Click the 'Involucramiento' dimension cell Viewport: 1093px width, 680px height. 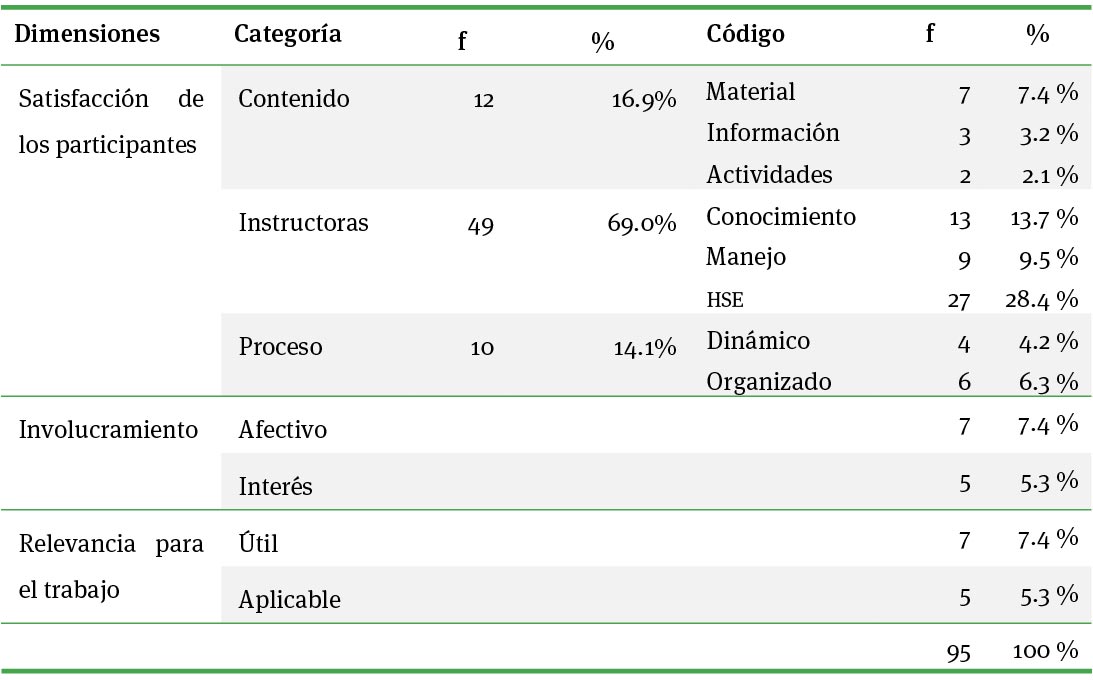109,429
